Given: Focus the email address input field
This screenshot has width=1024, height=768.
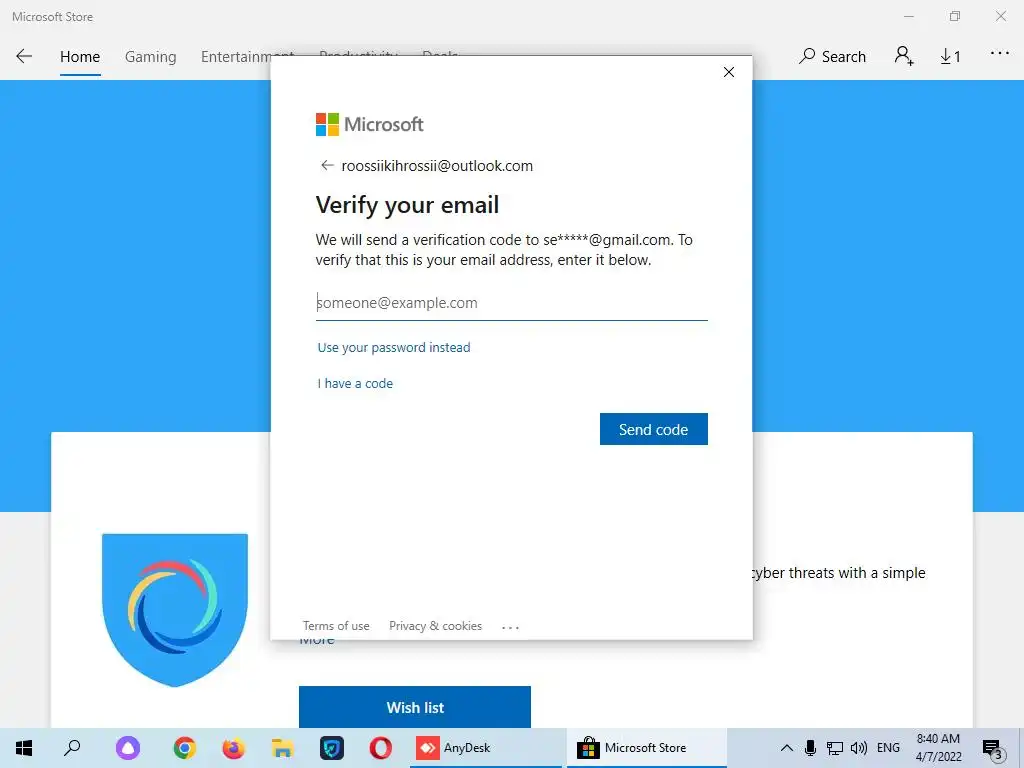Looking at the screenshot, I should pyautogui.click(x=511, y=303).
